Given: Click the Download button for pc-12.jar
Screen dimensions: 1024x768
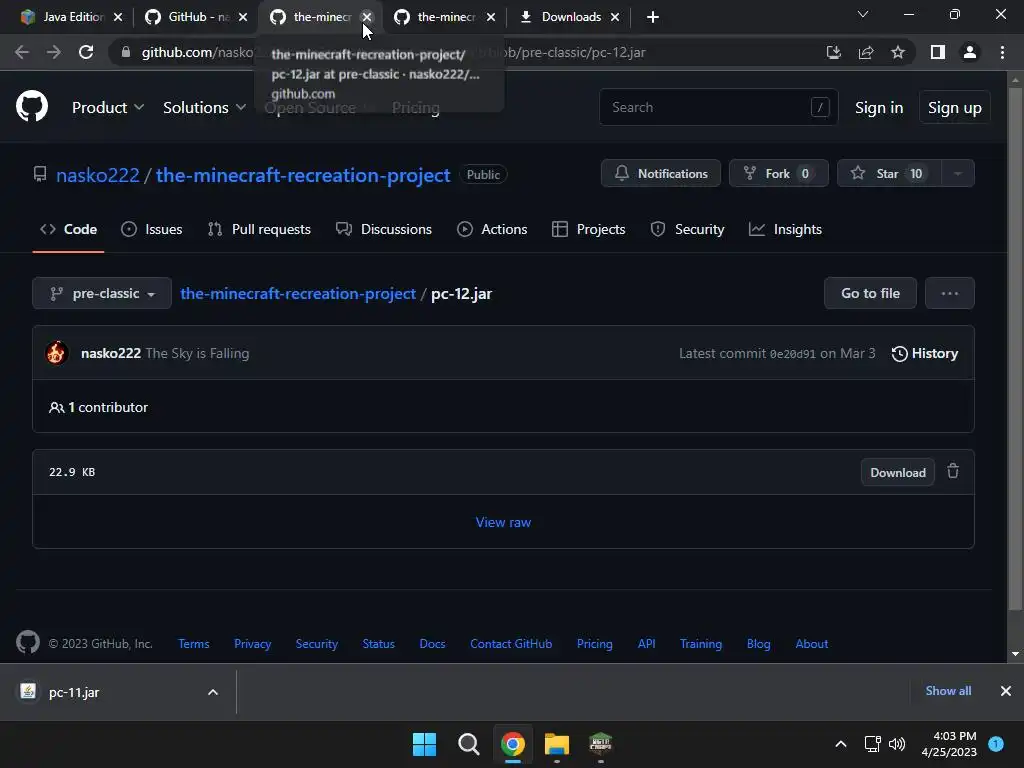Looking at the screenshot, I should pyautogui.click(x=897, y=472).
